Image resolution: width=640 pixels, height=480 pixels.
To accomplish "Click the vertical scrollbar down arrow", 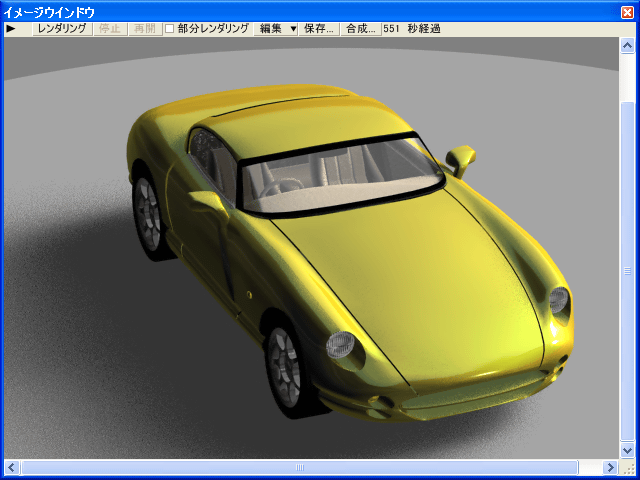I will pos(627,450).
